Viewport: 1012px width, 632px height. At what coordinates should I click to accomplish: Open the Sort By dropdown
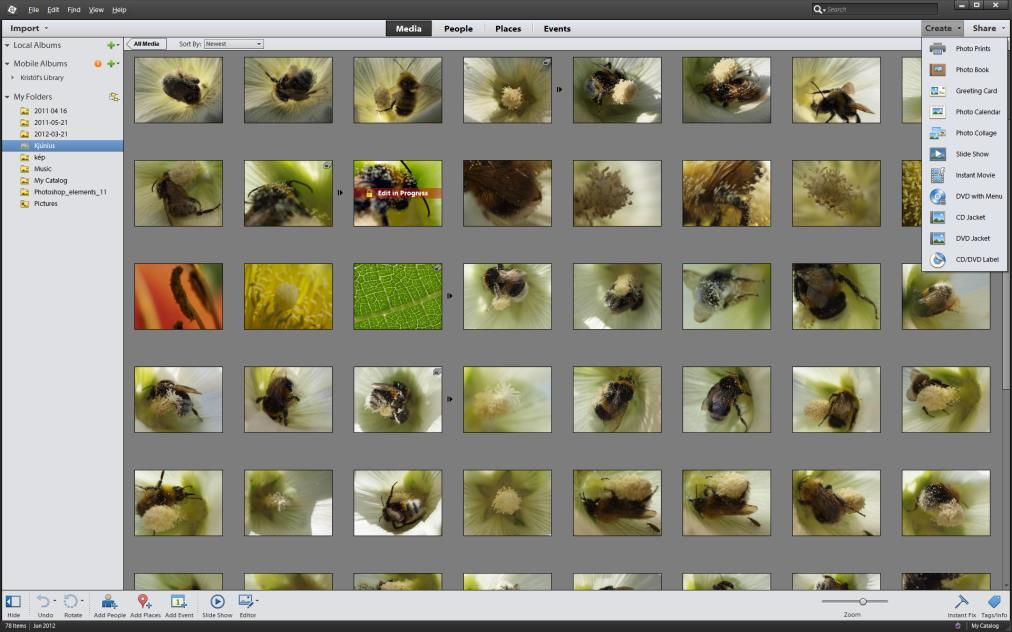(234, 44)
